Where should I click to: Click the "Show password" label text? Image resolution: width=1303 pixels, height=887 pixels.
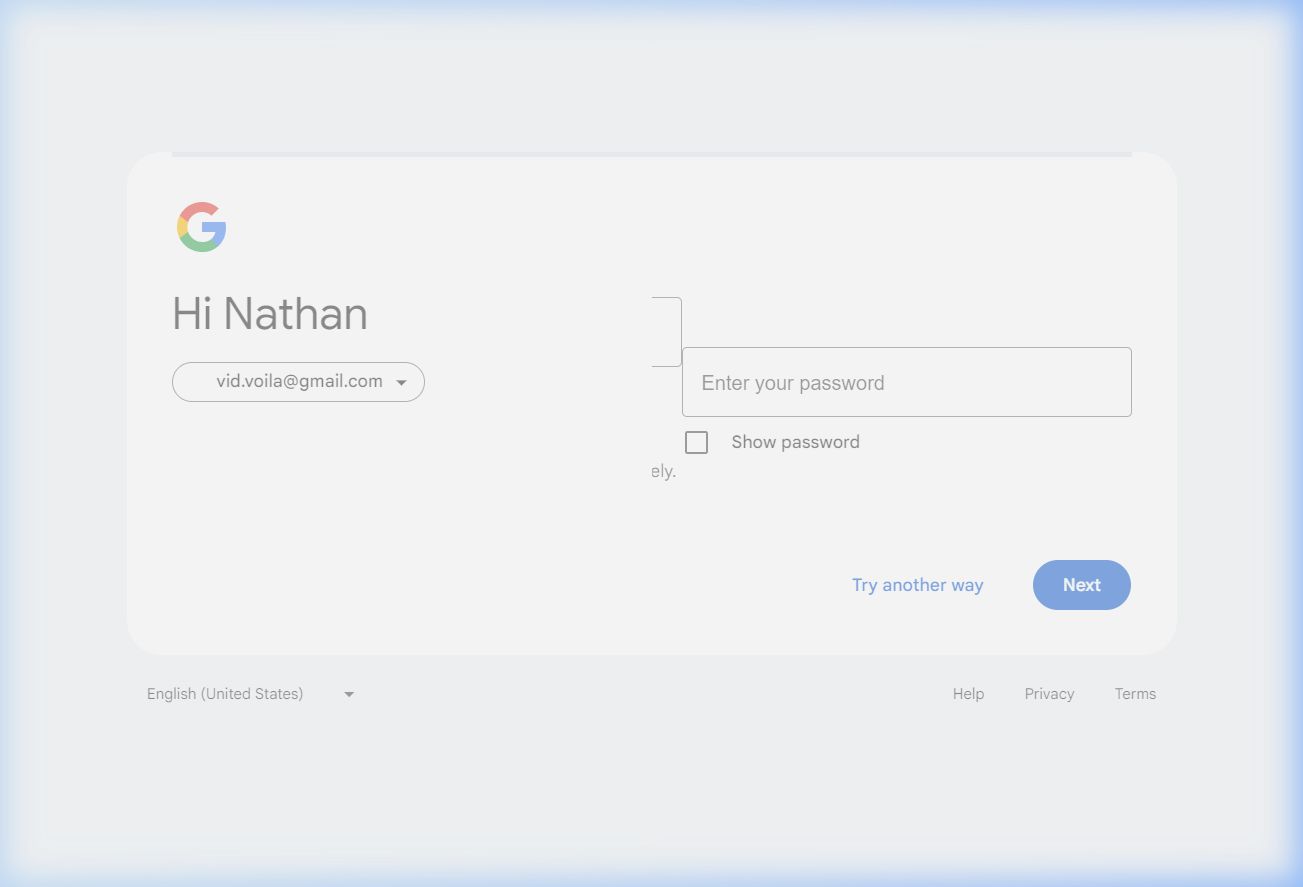pos(795,442)
